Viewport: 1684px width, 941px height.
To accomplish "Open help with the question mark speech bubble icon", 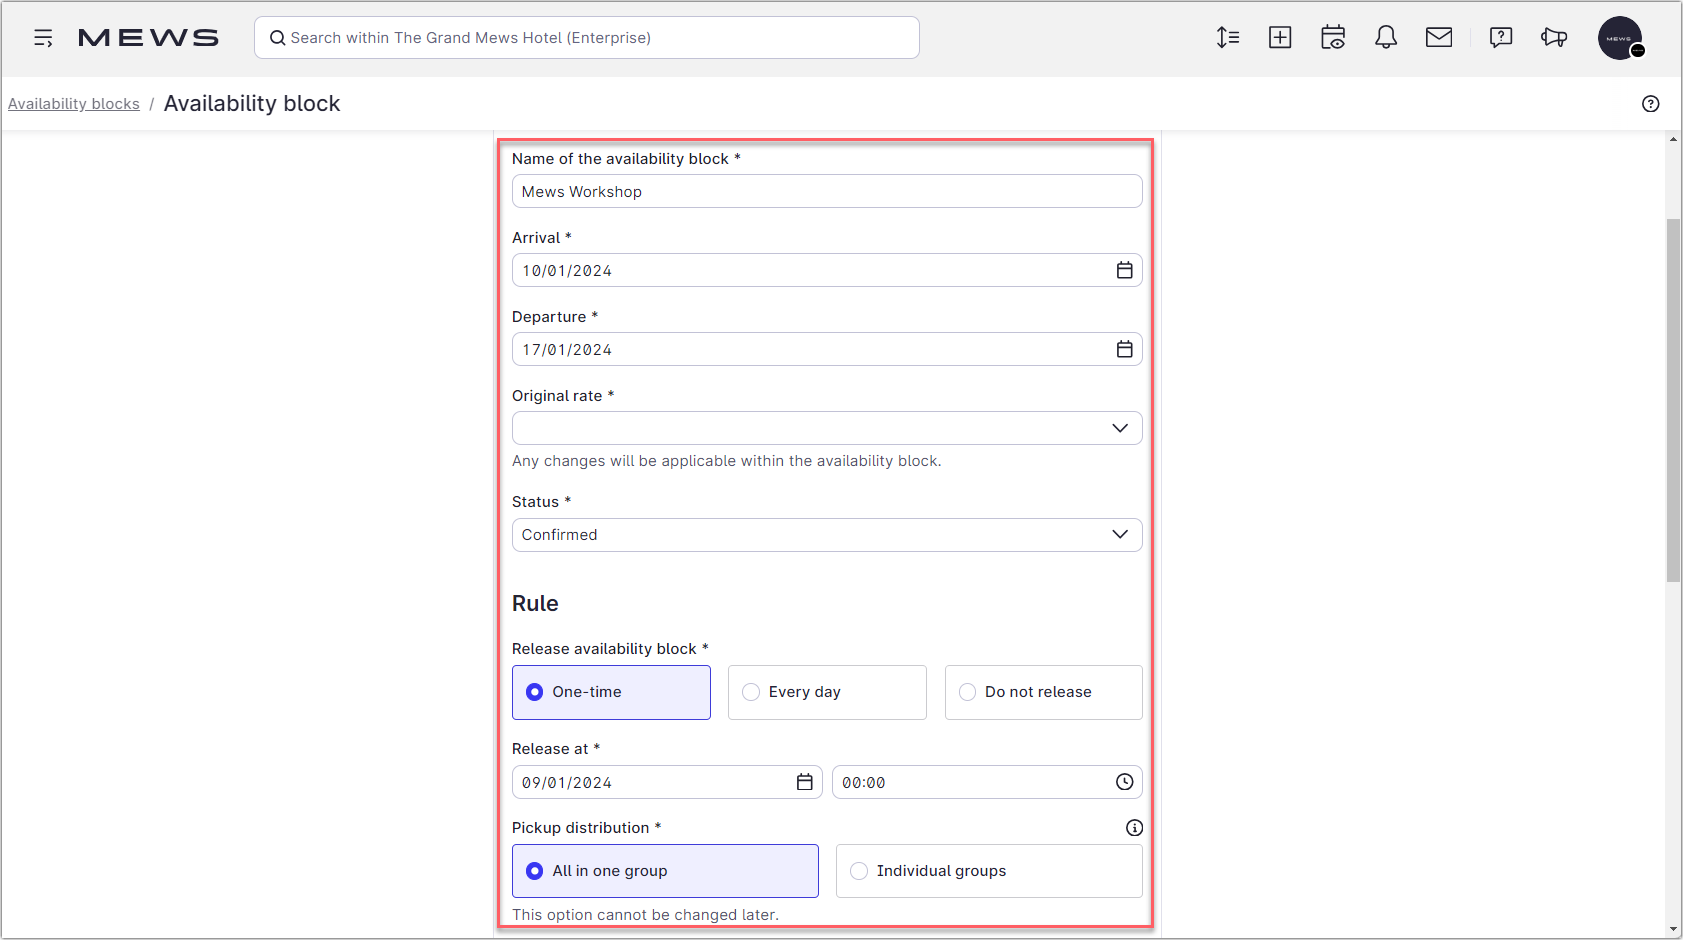I will (x=1501, y=37).
